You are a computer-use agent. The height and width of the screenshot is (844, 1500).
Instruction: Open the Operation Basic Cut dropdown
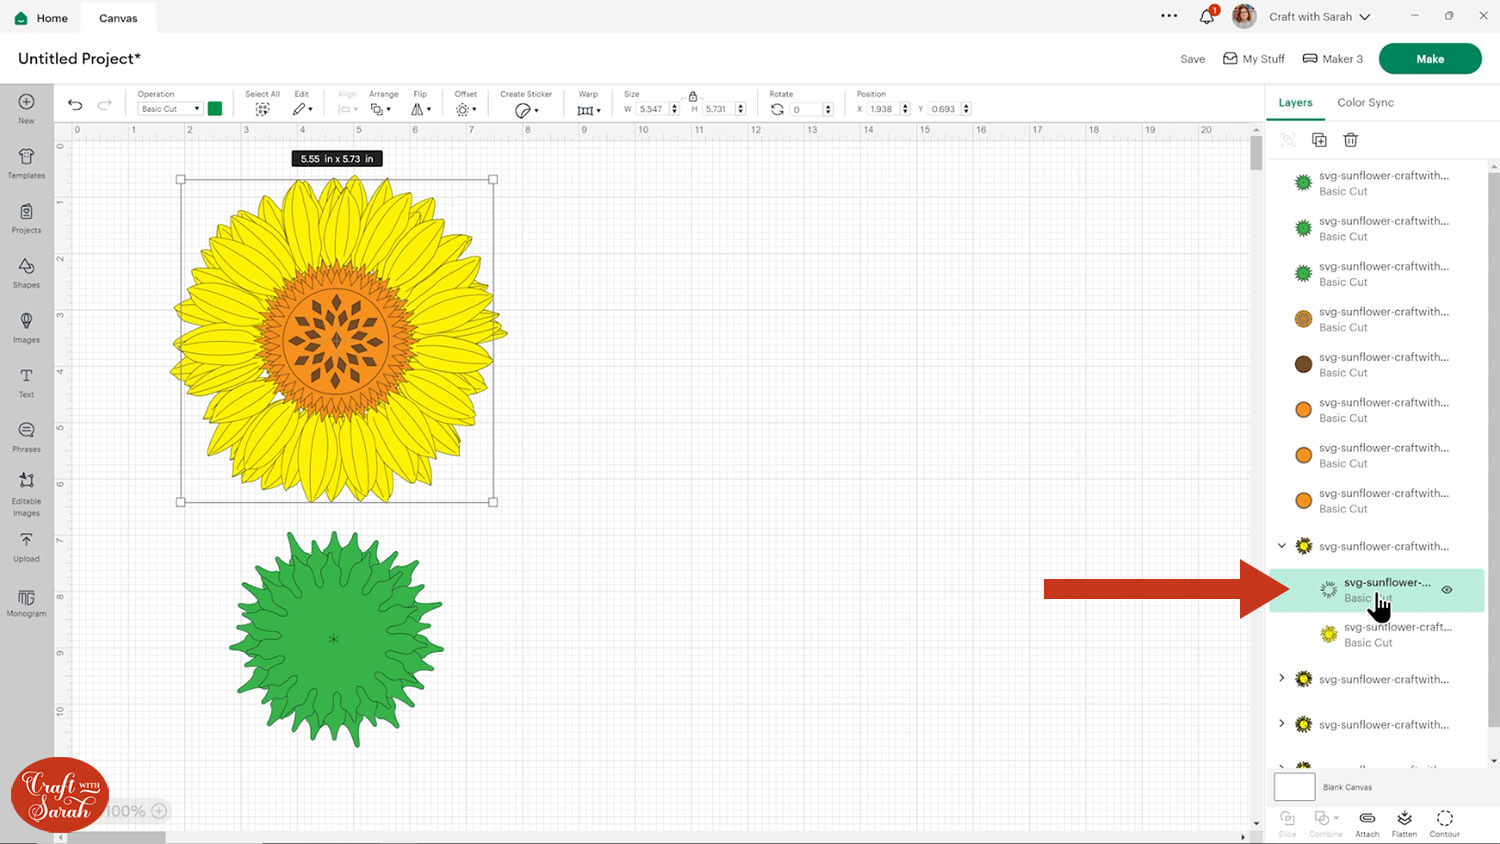[170, 109]
